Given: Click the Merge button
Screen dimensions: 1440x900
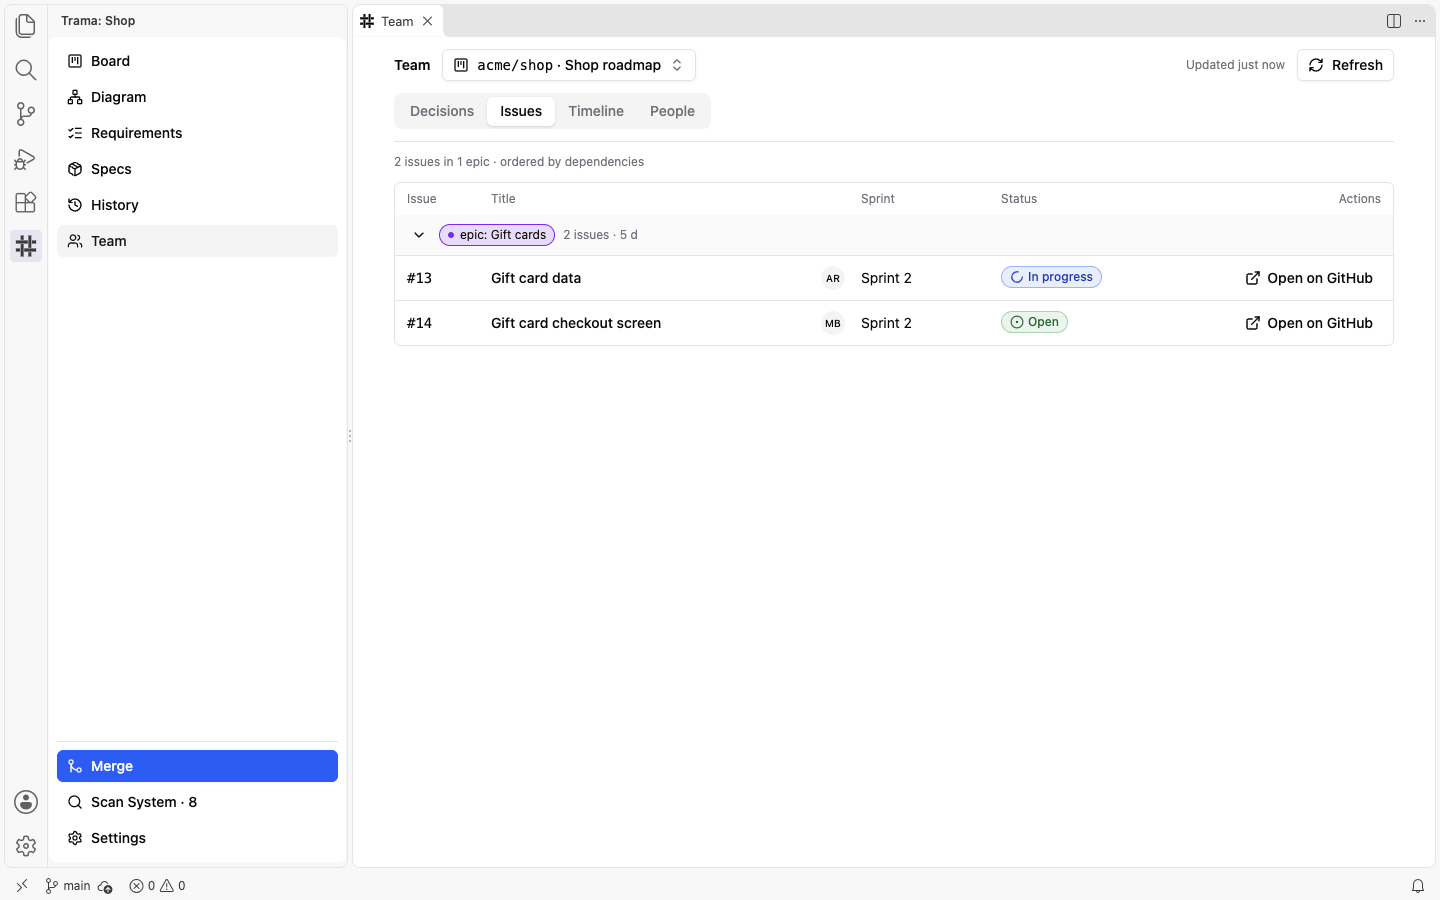Looking at the screenshot, I should point(198,766).
